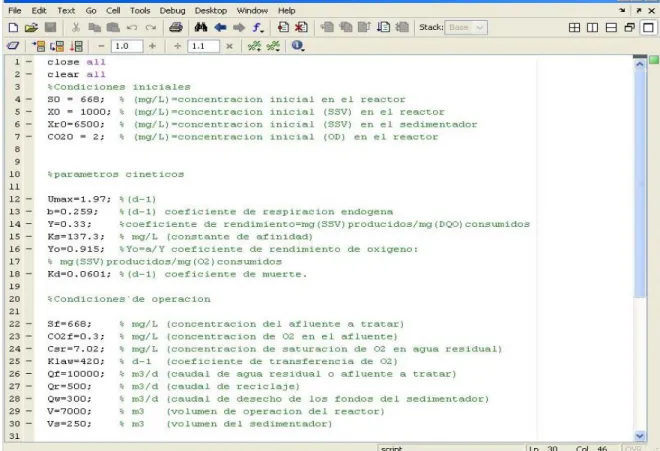Open Find with the binoculars icon

click(201, 28)
